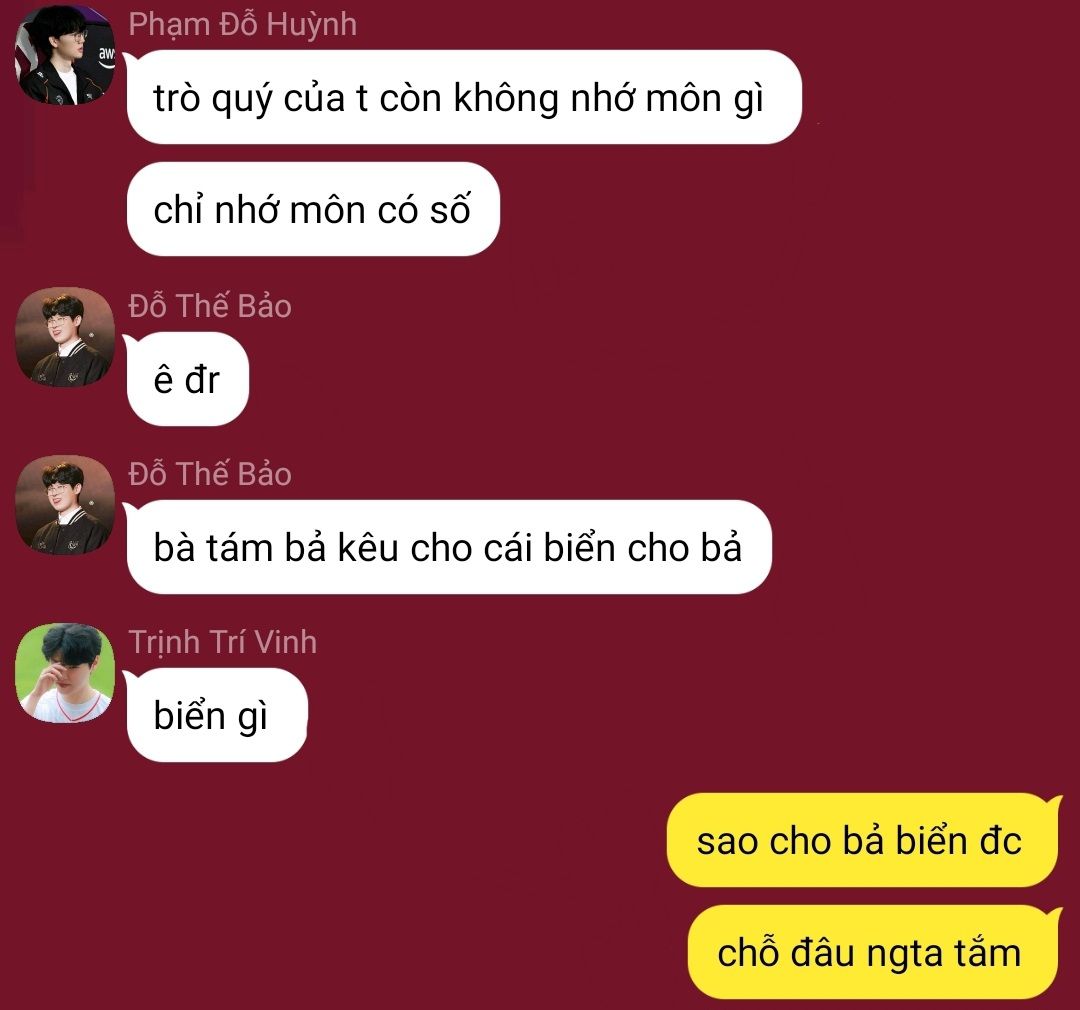Click the sender name Phạm Đỗ Huỳnh
The image size is (1080, 1010).
(242, 25)
